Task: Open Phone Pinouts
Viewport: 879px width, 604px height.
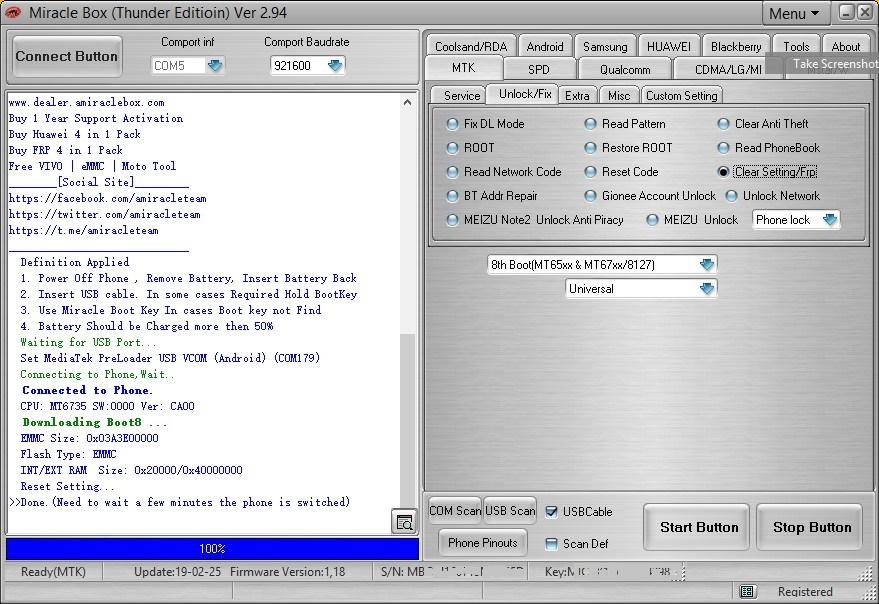Action: click(x=483, y=543)
